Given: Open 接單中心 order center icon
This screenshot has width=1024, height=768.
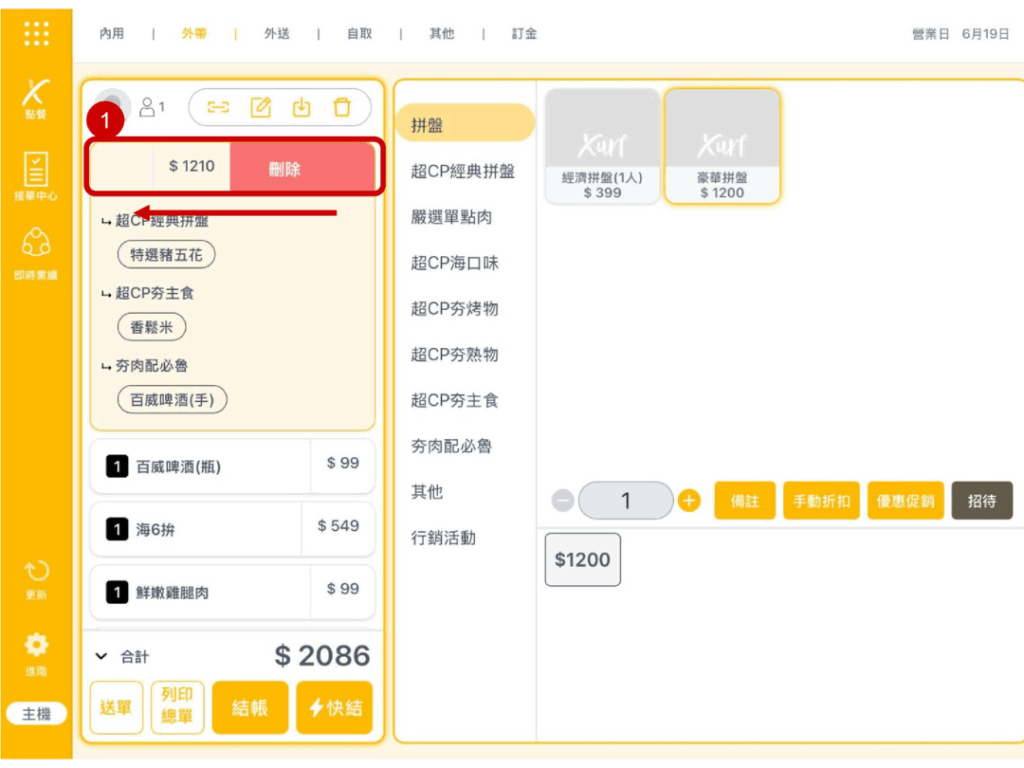Looking at the screenshot, I should (x=36, y=176).
